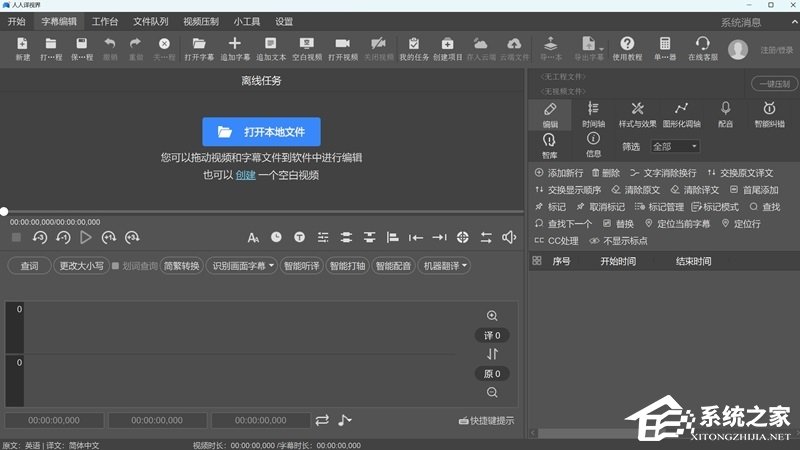Open the 视频压制 tab
This screenshot has width=800, height=450.
click(x=201, y=21)
